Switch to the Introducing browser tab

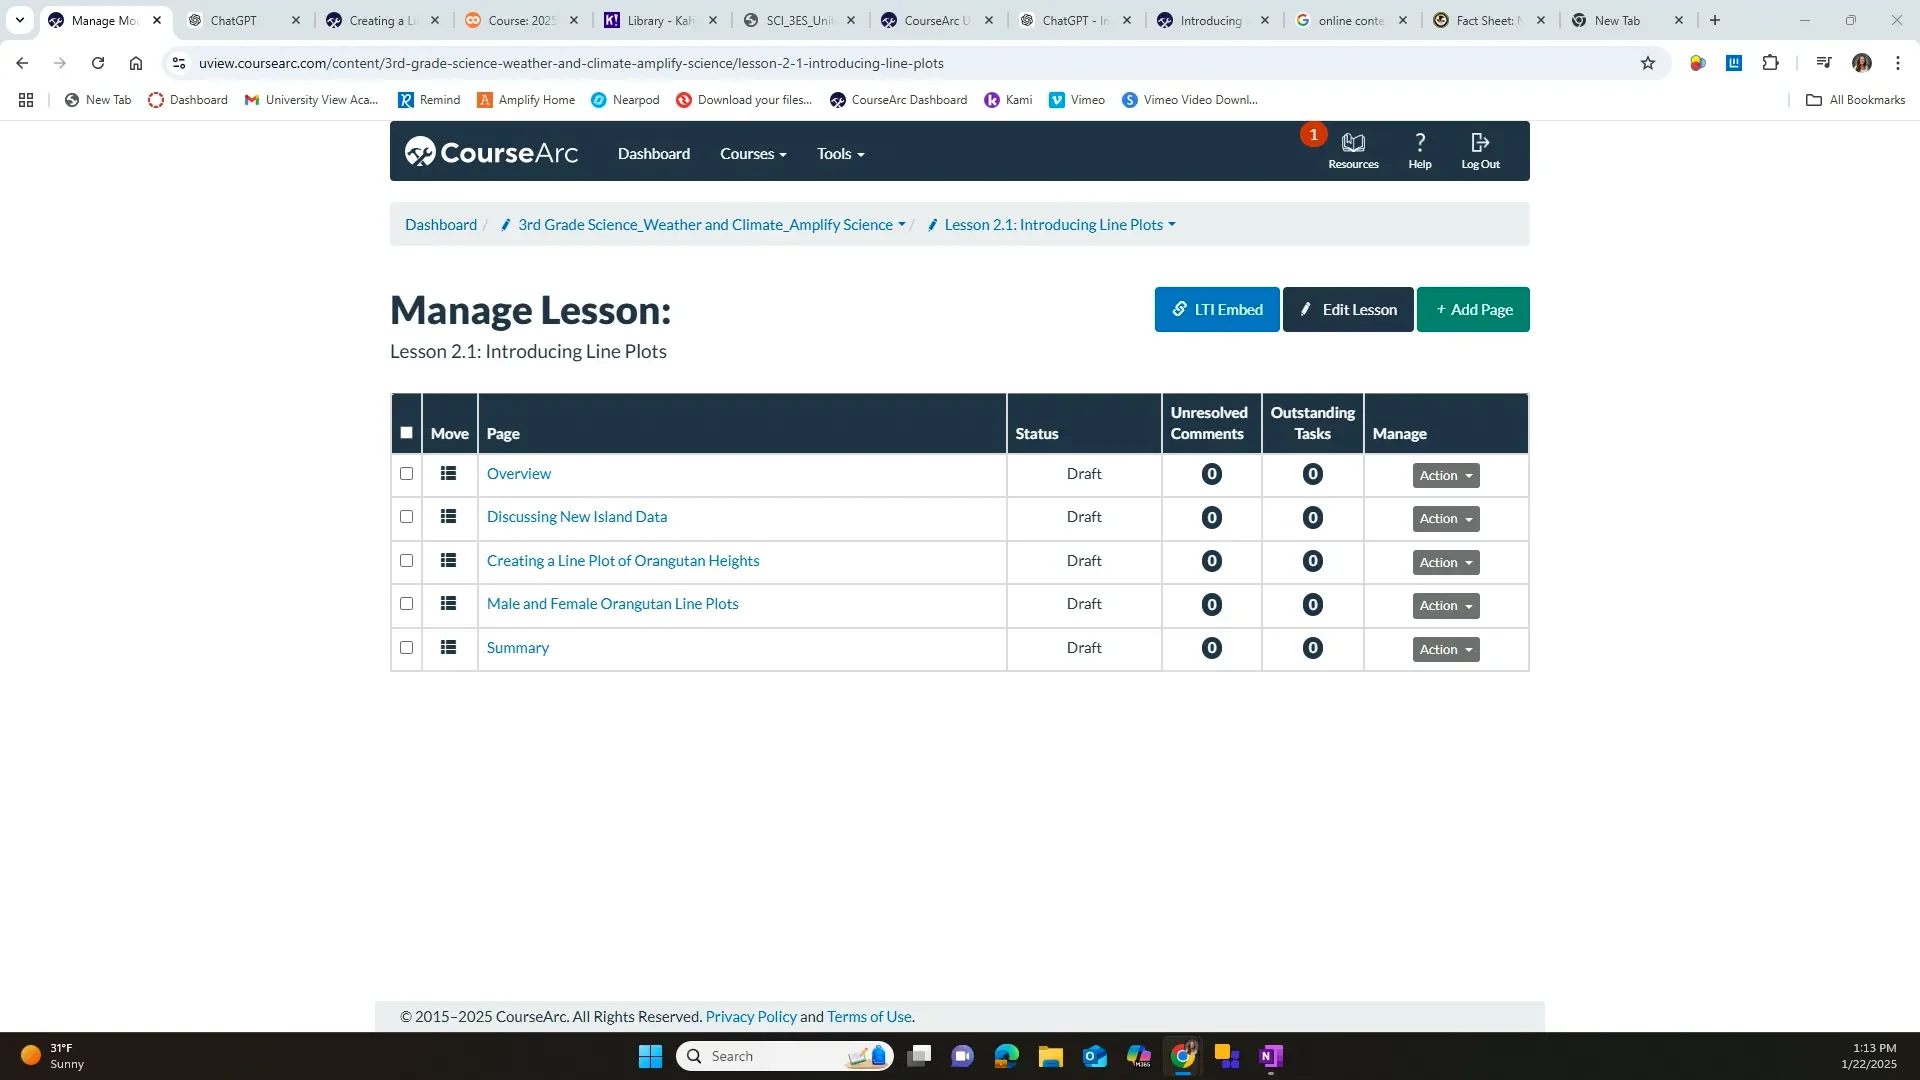(x=1211, y=20)
